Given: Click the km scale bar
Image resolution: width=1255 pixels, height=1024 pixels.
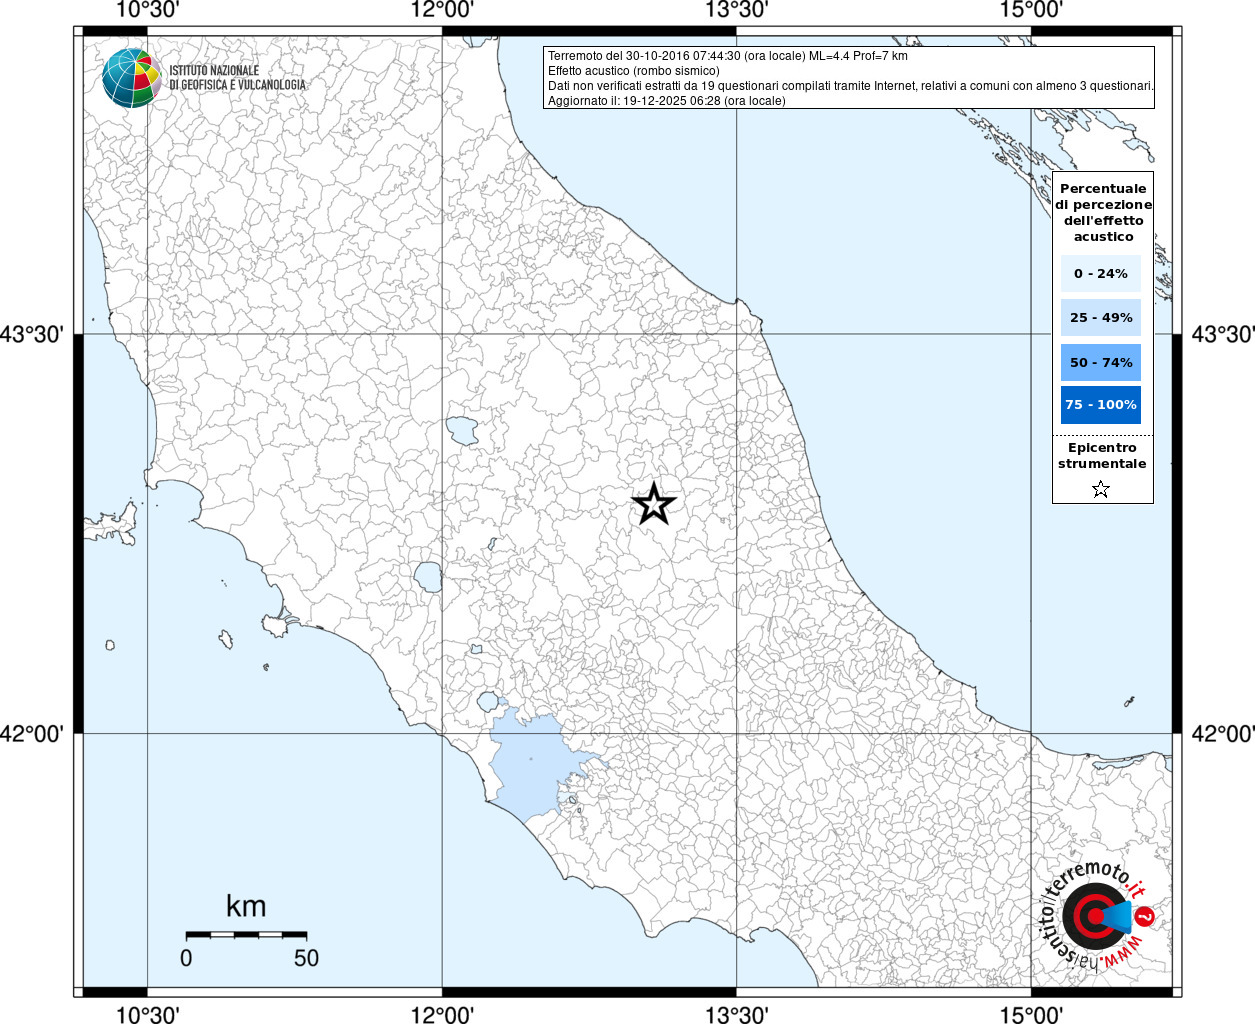Looking at the screenshot, I should (x=246, y=934).
